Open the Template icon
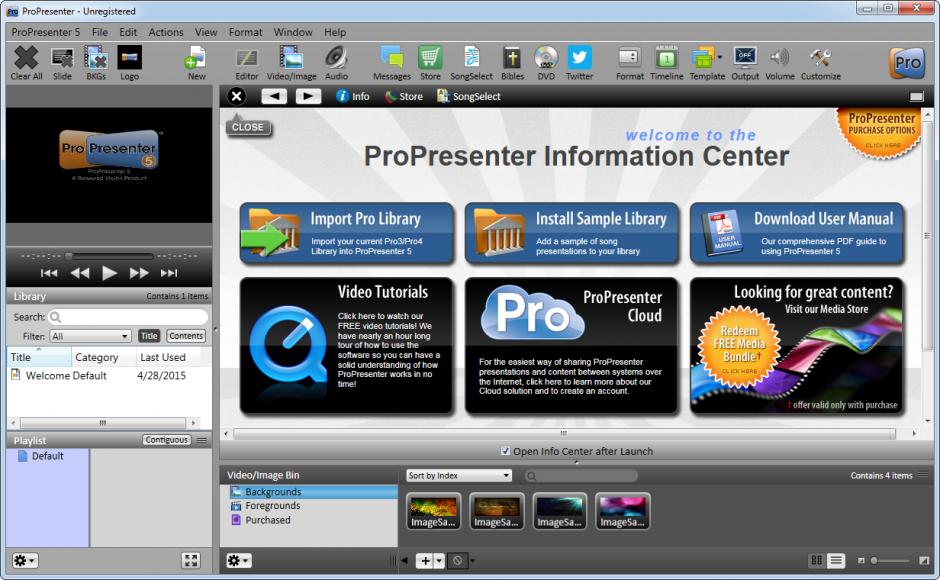940x580 pixels. coord(707,63)
